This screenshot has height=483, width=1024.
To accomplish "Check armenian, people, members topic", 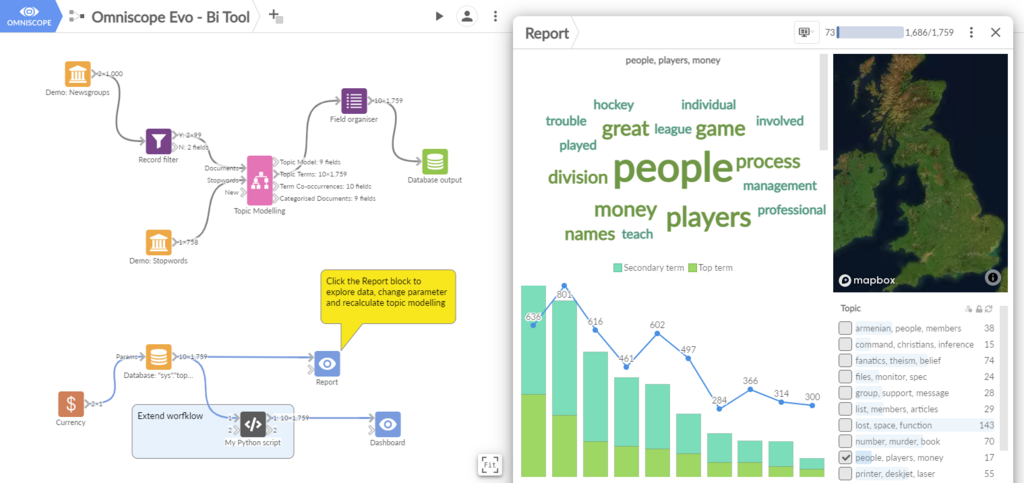I will click(845, 328).
